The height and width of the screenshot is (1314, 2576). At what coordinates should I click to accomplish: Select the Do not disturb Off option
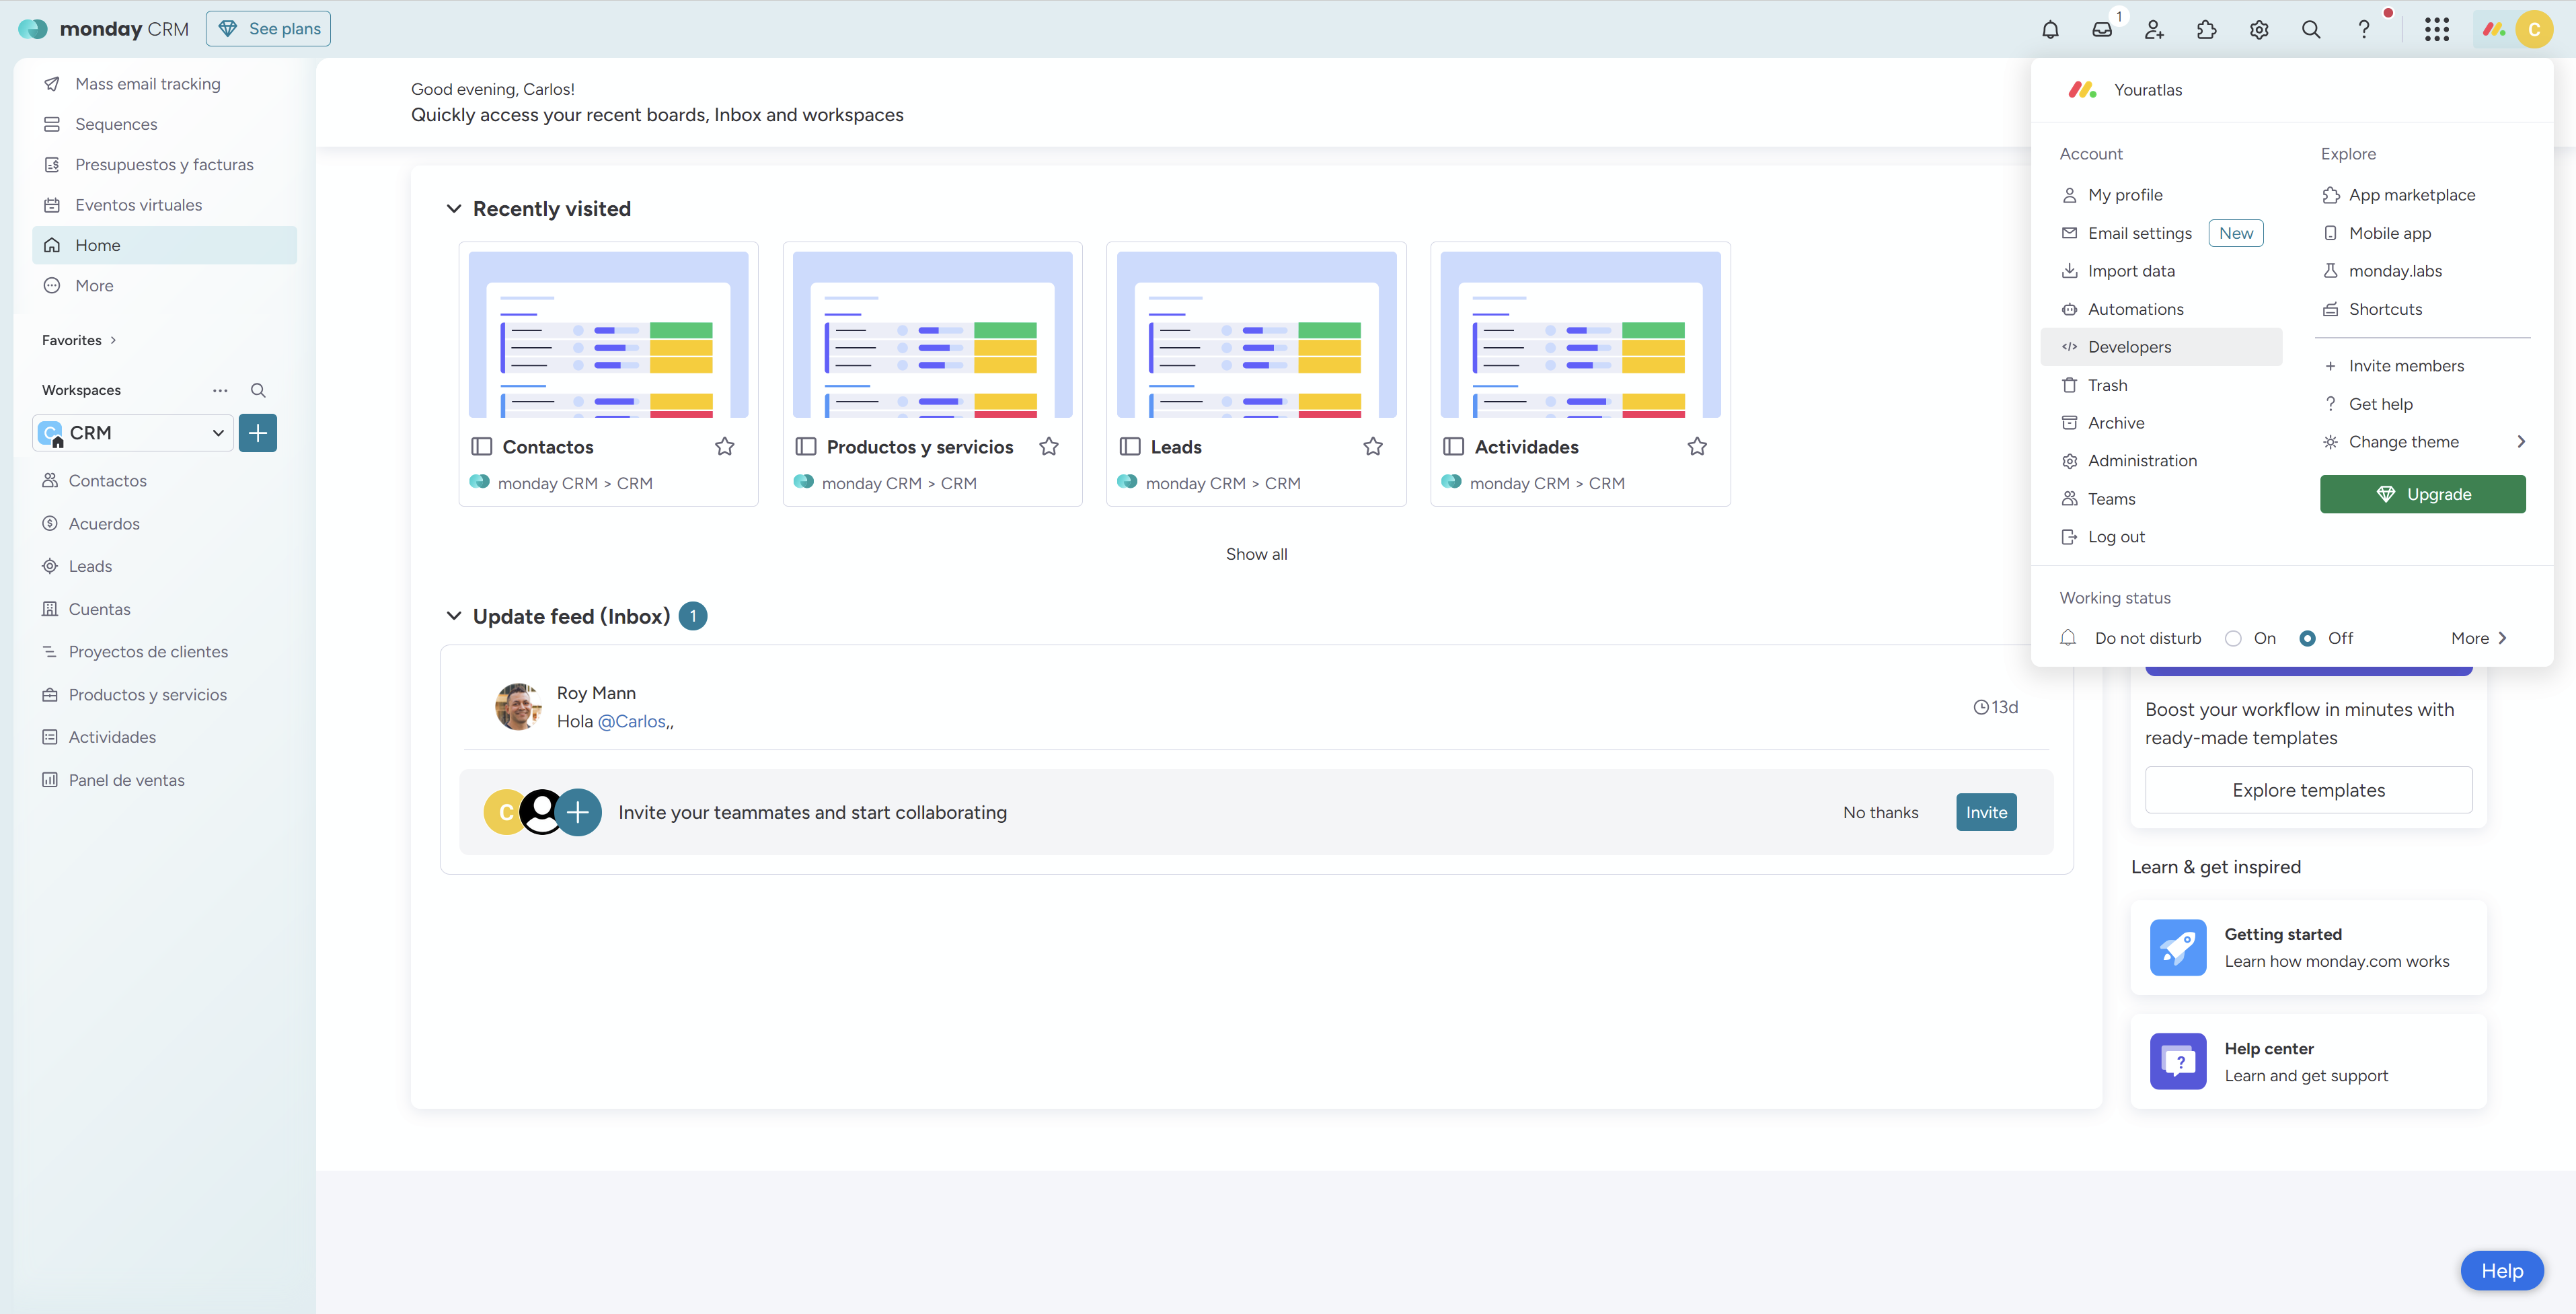(x=2307, y=638)
